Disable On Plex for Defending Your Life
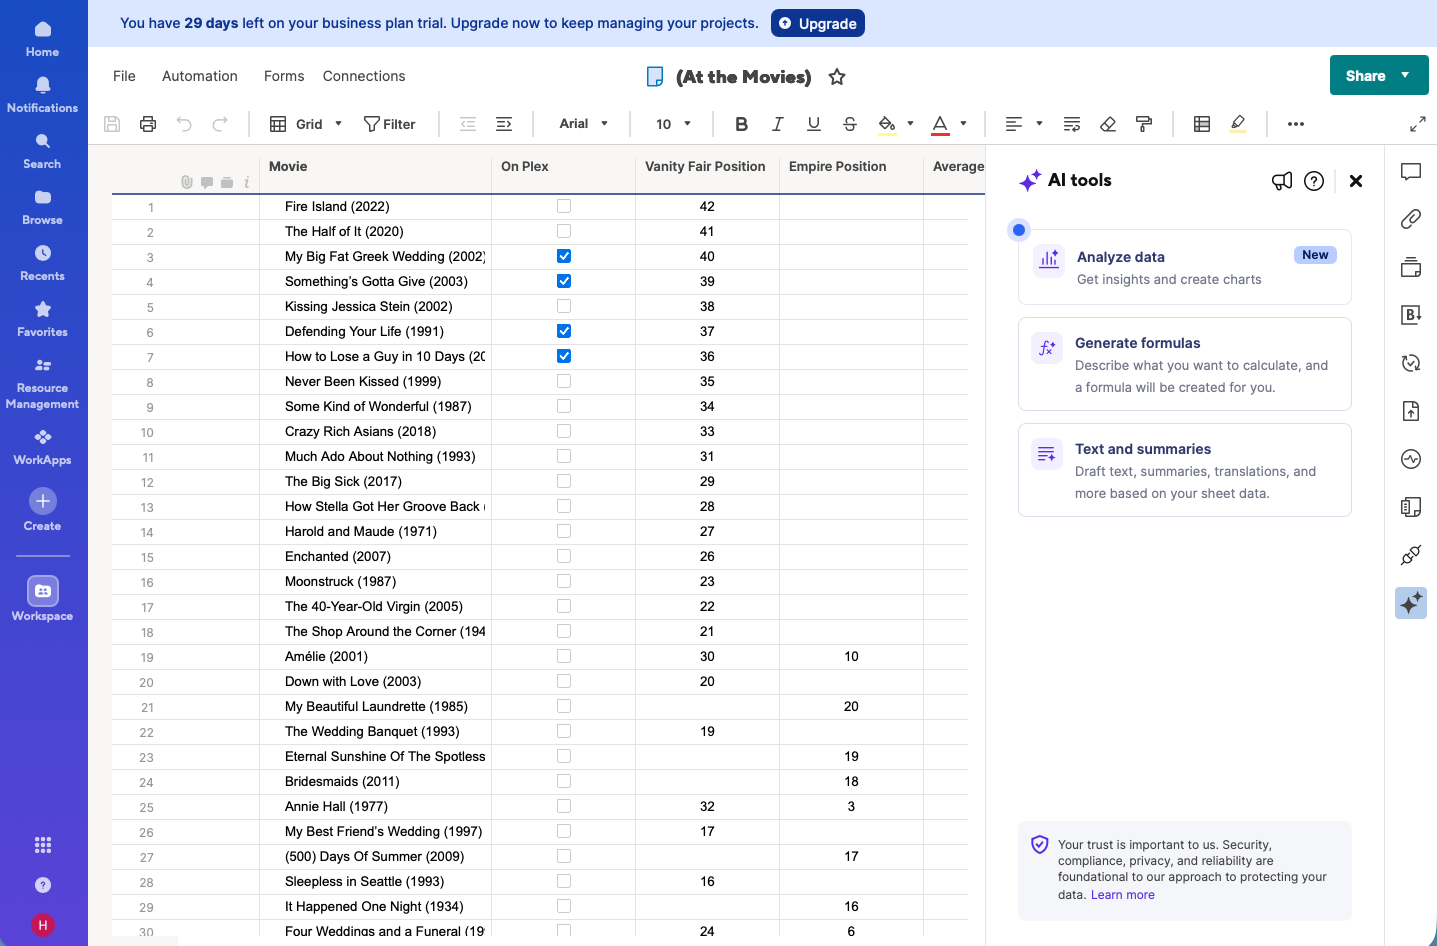1437x946 pixels. [564, 331]
